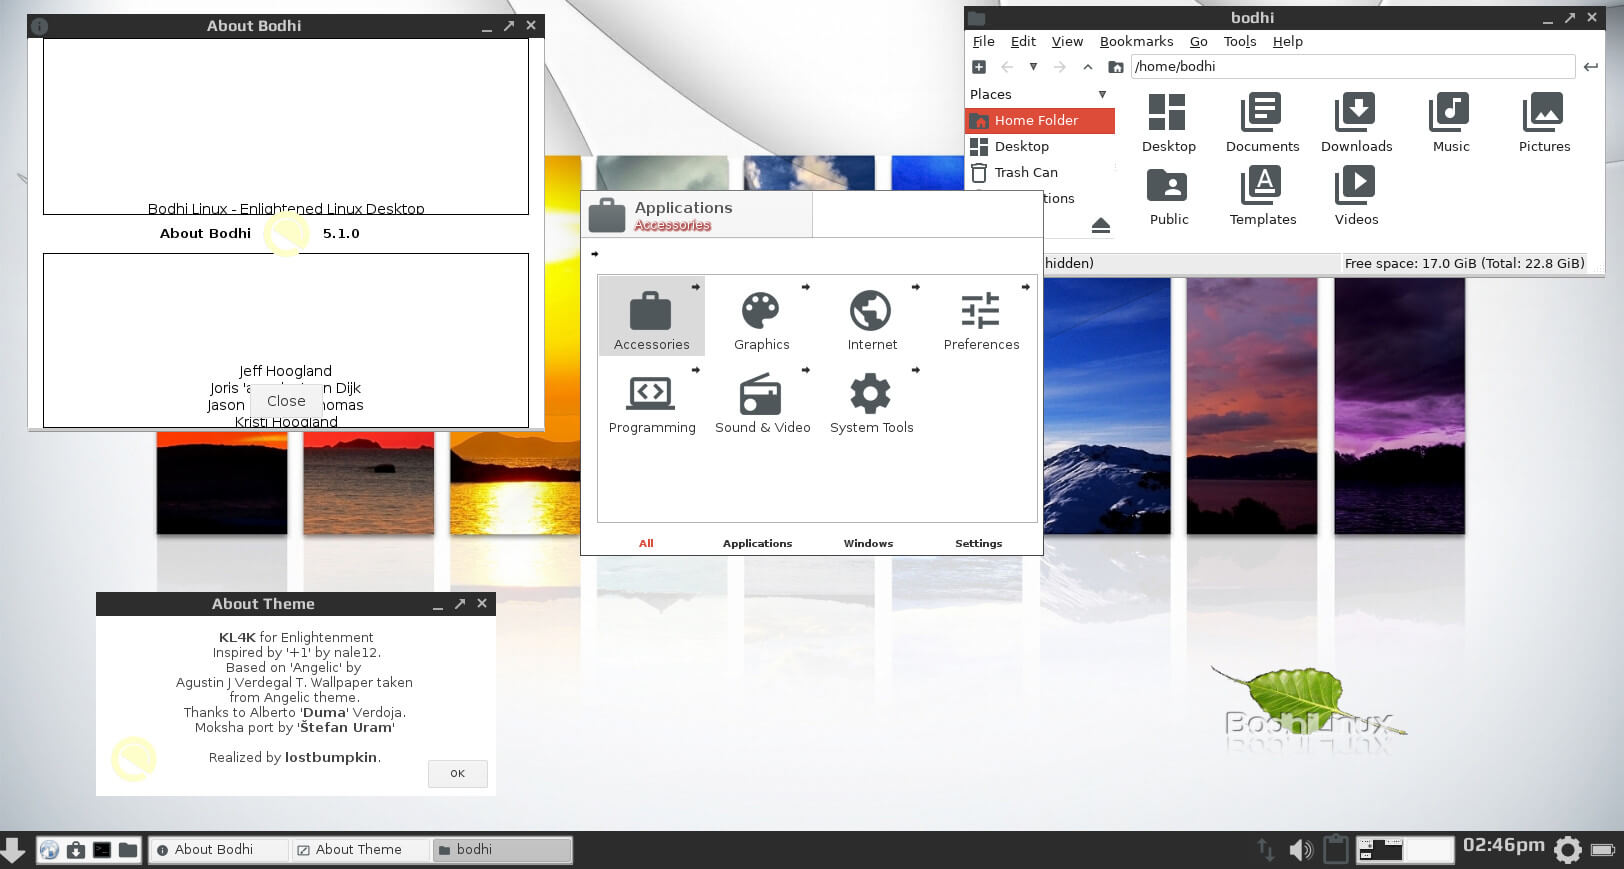Expand the Accessories submenu arrow
This screenshot has height=869, width=1624.
click(x=696, y=287)
